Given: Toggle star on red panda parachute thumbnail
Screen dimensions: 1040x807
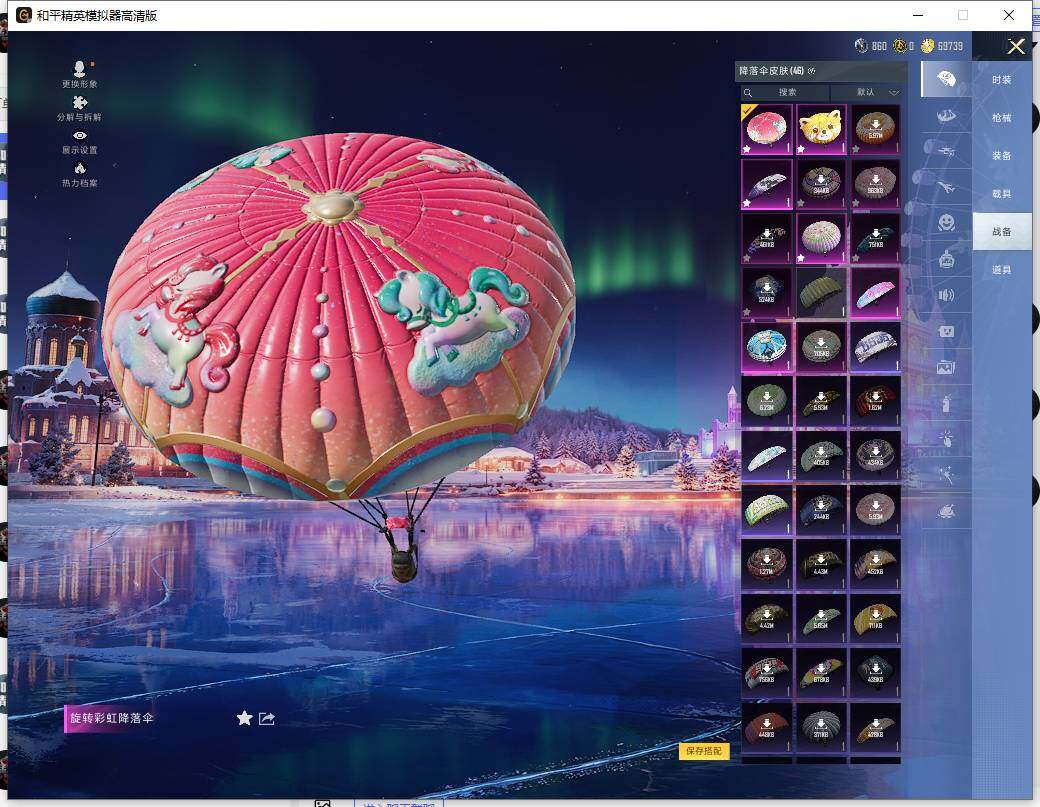Looking at the screenshot, I should [802, 149].
